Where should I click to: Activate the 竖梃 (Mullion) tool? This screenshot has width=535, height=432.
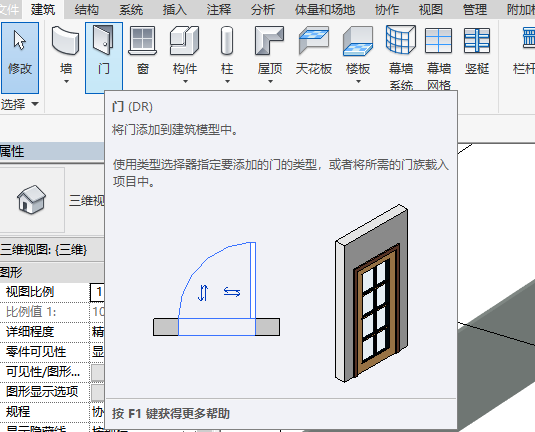477,52
